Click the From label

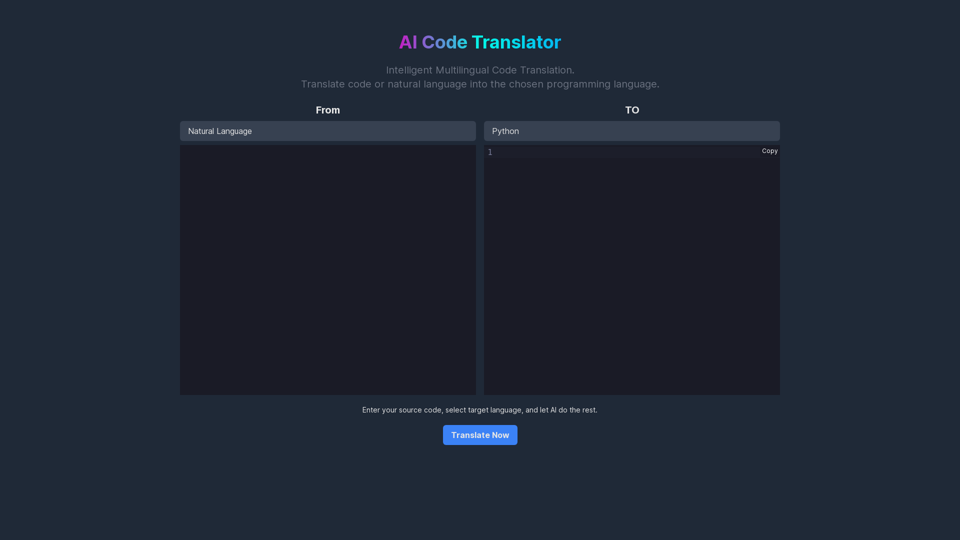(328, 110)
